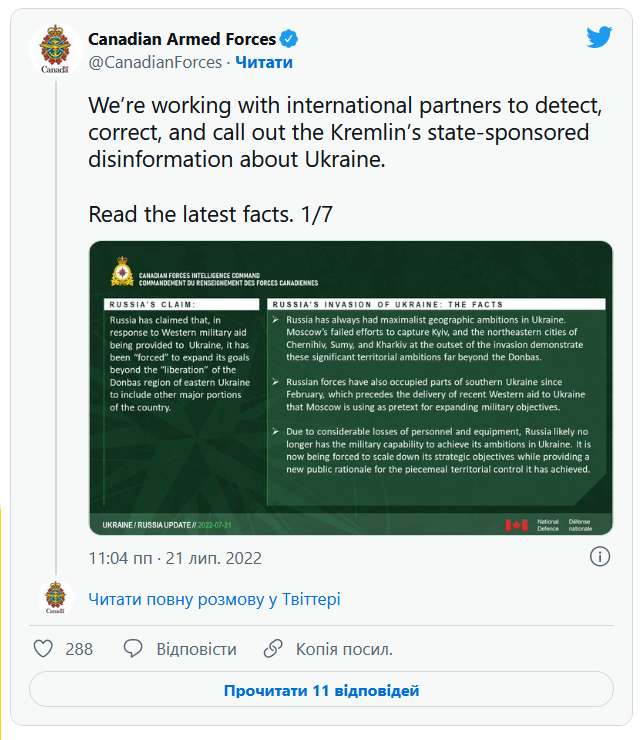Open the tweet timestamp 11:04 пп 21 лип. 2022
The image size is (642, 740).
coord(175,558)
